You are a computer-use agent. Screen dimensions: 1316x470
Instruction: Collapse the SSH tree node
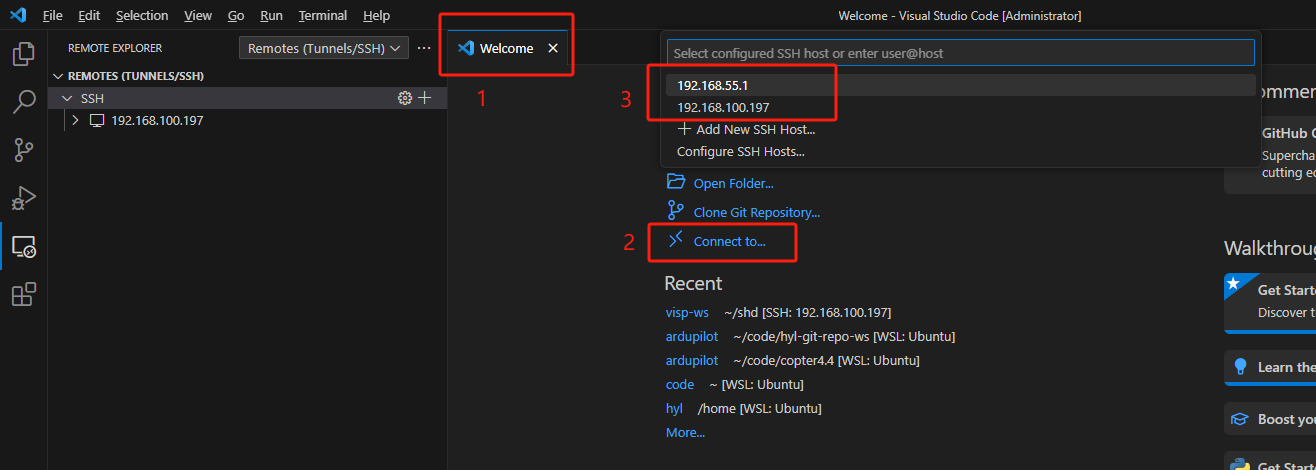(68, 98)
